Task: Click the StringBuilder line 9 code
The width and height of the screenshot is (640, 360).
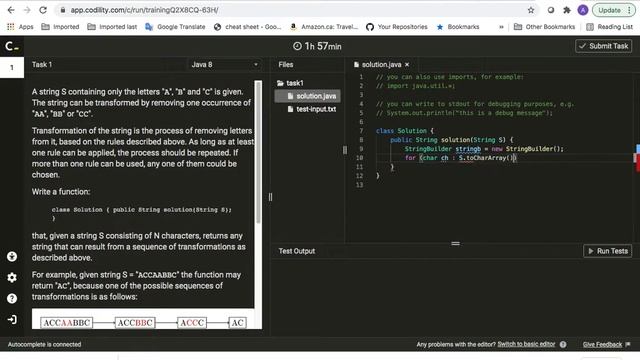Action: pos(484,149)
